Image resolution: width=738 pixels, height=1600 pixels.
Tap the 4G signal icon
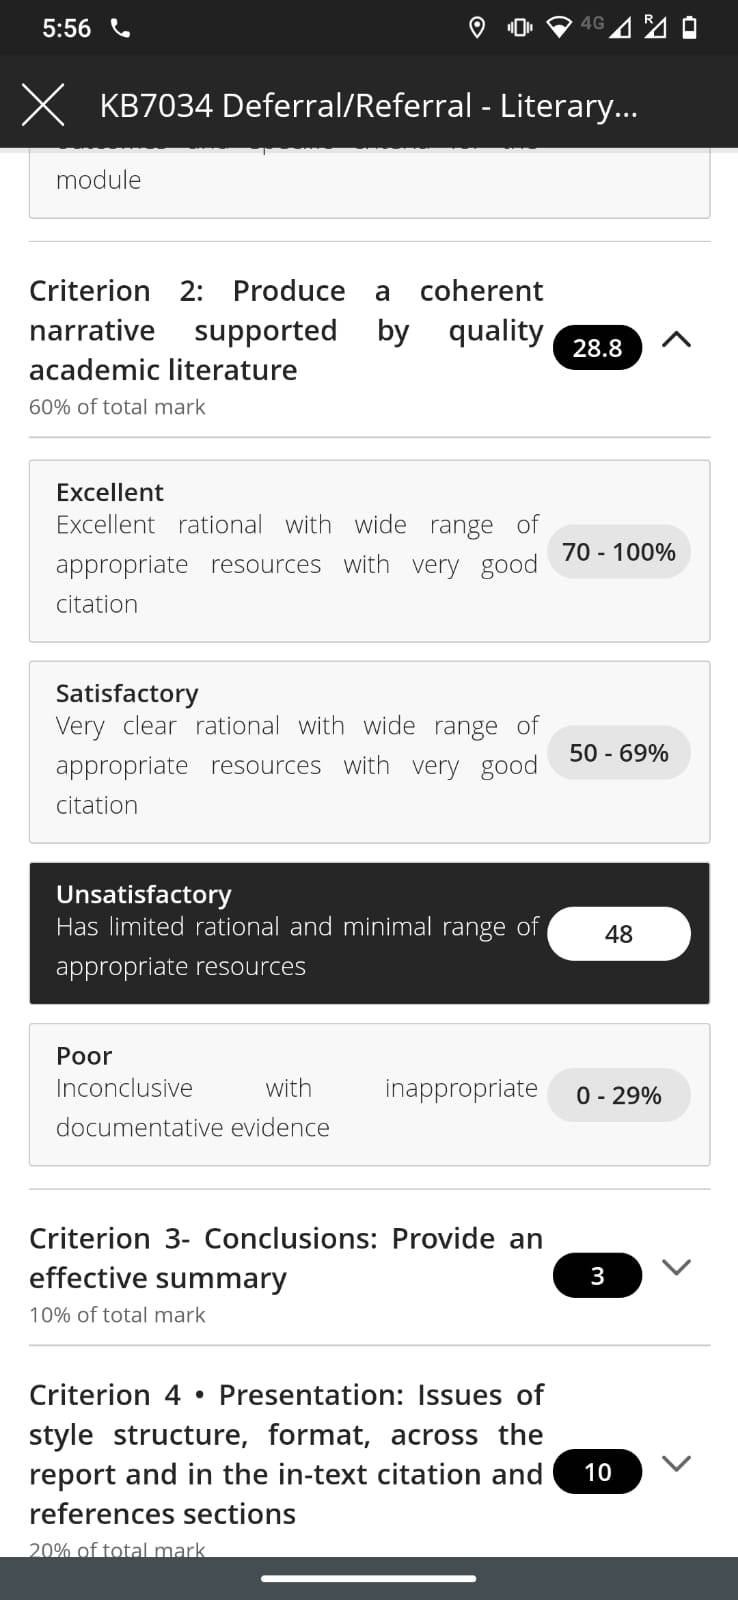pos(607,26)
